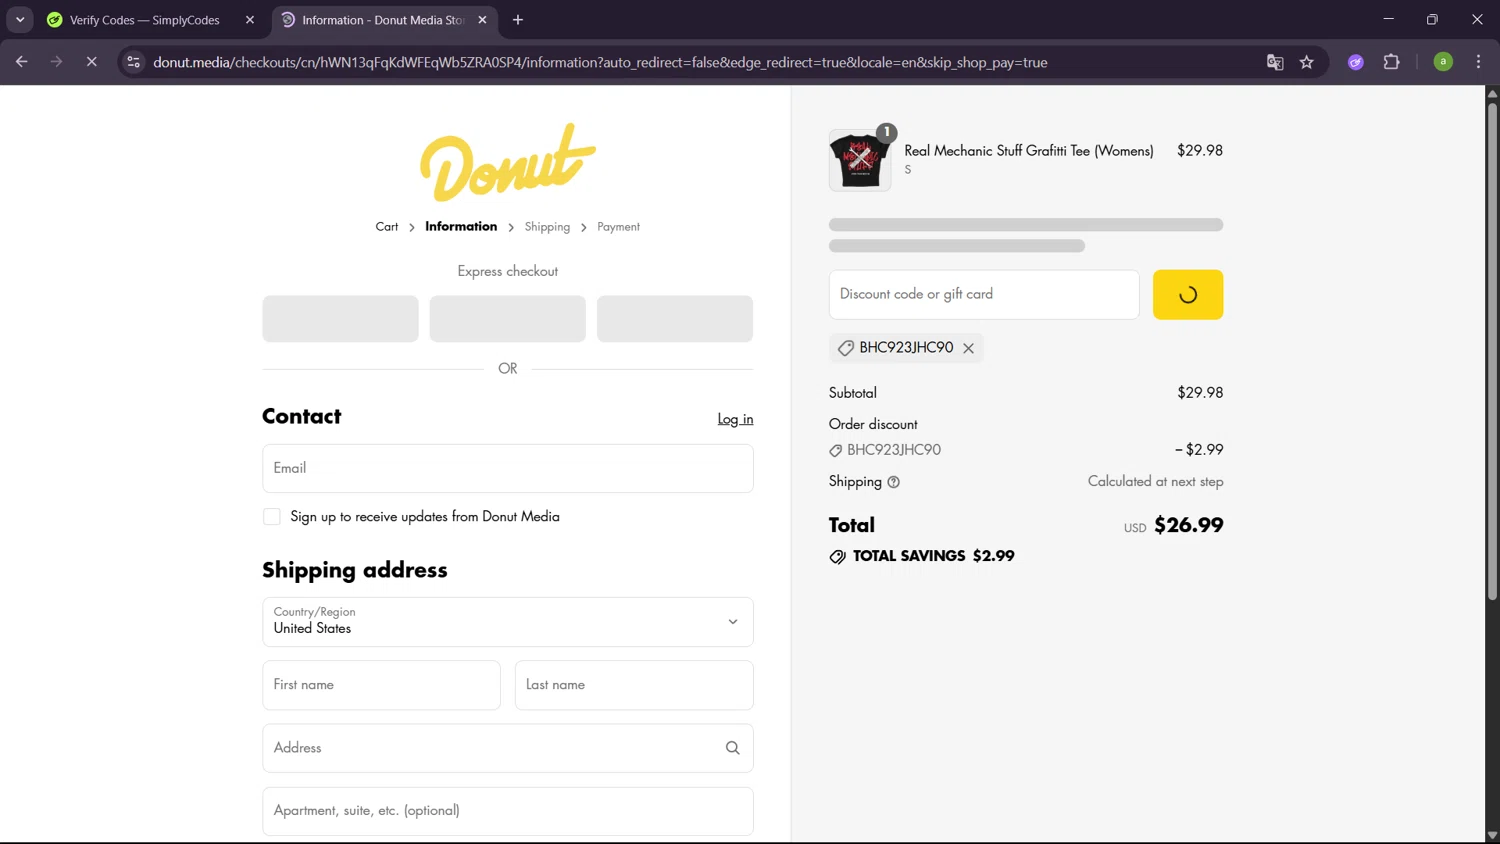This screenshot has height=844, width=1500.
Task: Minimize the browser window
Action: pos(1388,19)
